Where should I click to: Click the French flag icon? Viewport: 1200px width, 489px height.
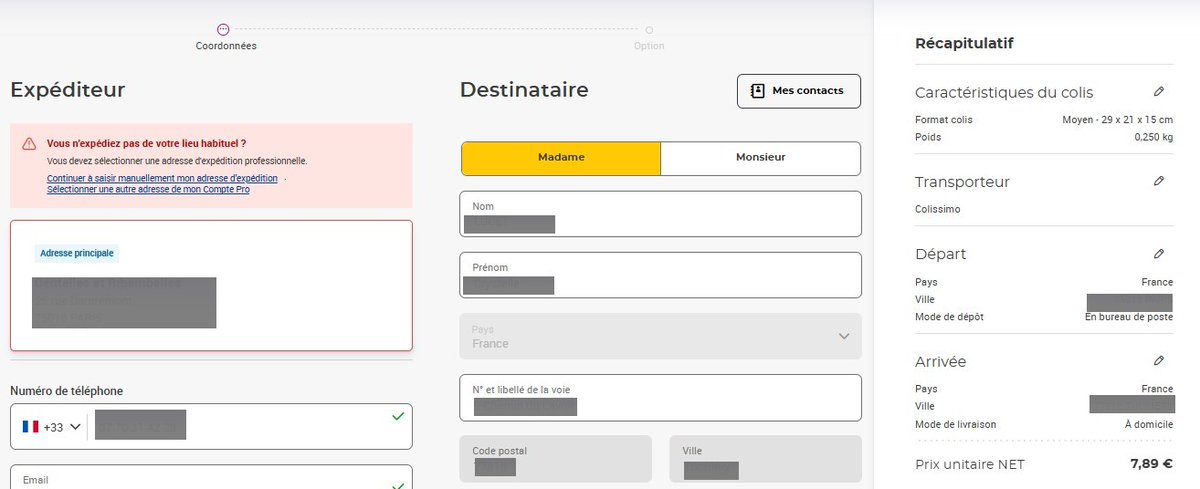[x=30, y=427]
